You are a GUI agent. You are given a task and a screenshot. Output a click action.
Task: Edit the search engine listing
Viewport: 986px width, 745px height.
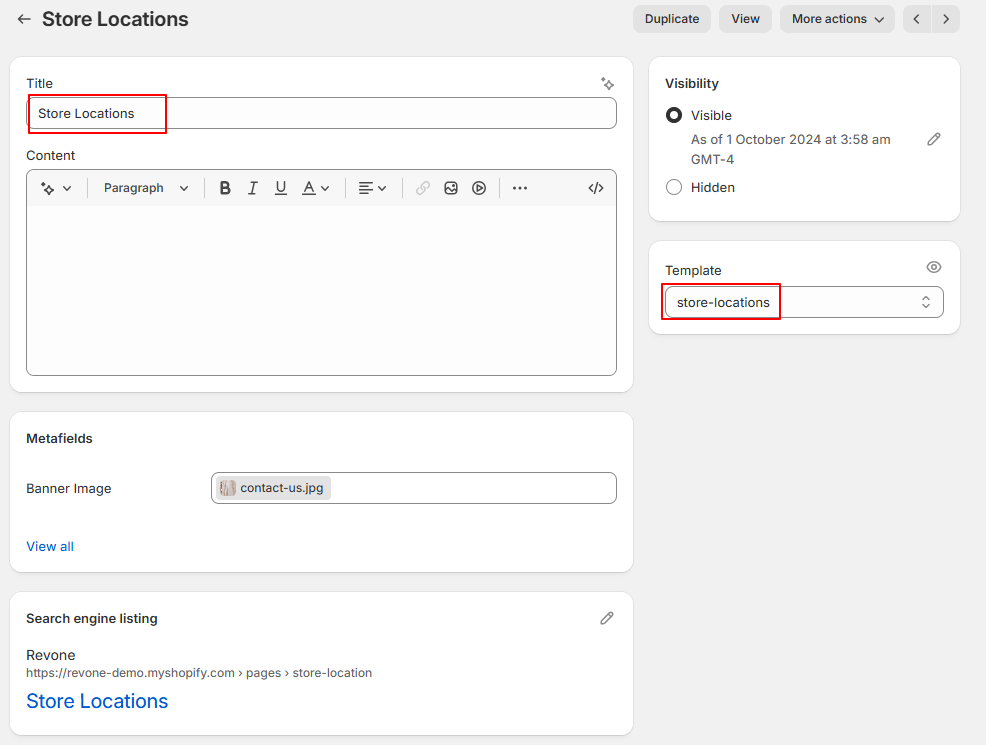click(607, 619)
